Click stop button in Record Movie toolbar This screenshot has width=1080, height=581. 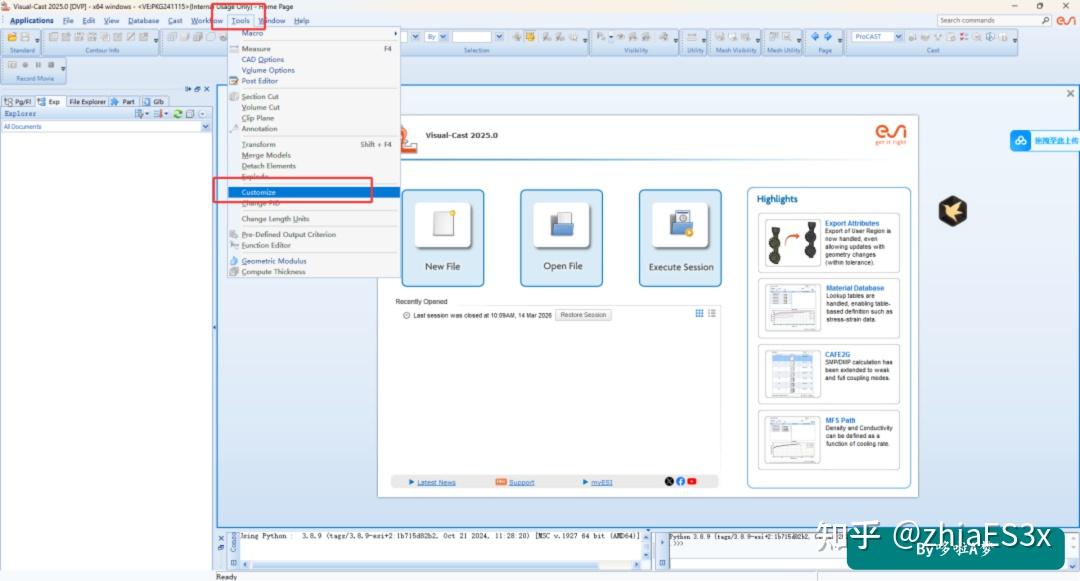(x=51, y=65)
